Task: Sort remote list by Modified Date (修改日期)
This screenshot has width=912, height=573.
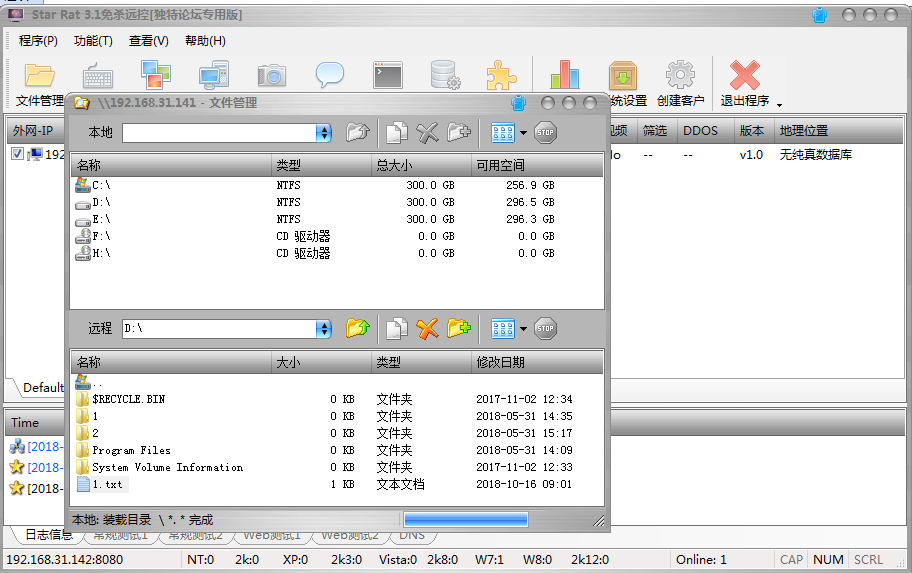Action: coord(537,362)
